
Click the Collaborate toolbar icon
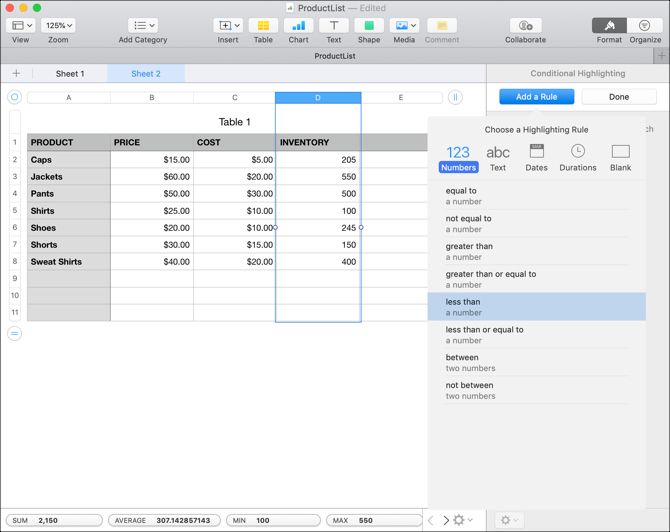(526, 26)
